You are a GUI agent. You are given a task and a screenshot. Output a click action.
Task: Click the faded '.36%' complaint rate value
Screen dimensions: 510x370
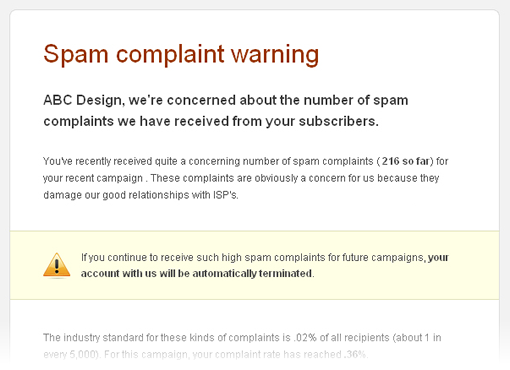[356, 354]
